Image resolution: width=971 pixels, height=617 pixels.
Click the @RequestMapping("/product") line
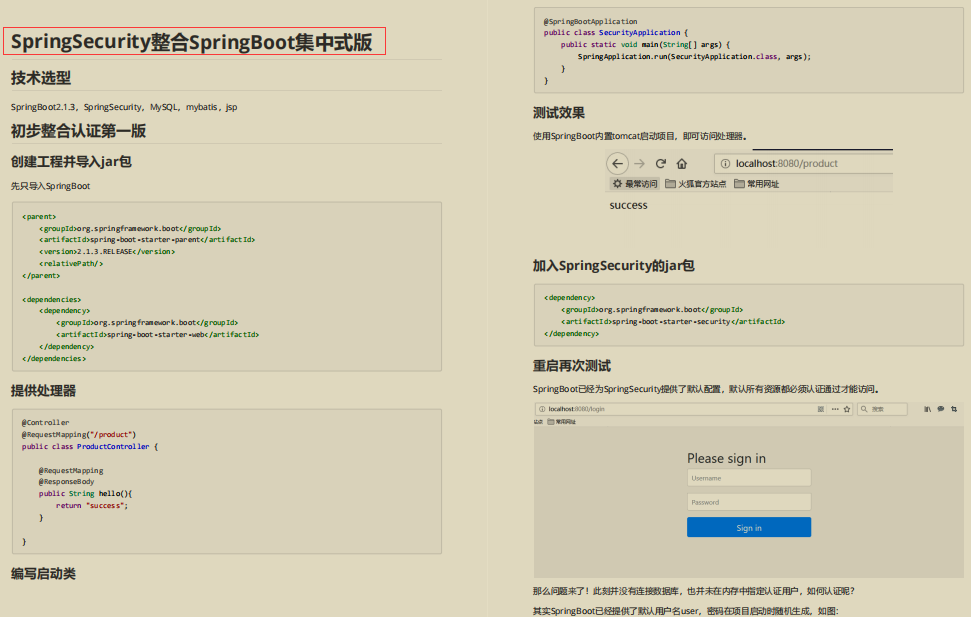pyautogui.click(x=79, y=434)
